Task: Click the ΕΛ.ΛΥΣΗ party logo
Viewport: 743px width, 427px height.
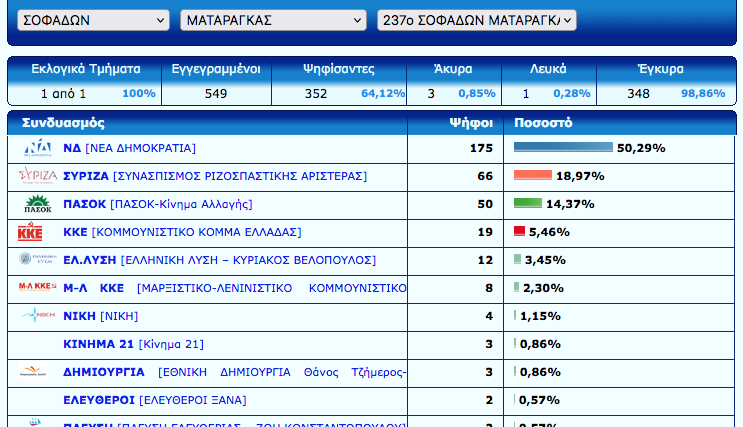Action: click(37, 260)
